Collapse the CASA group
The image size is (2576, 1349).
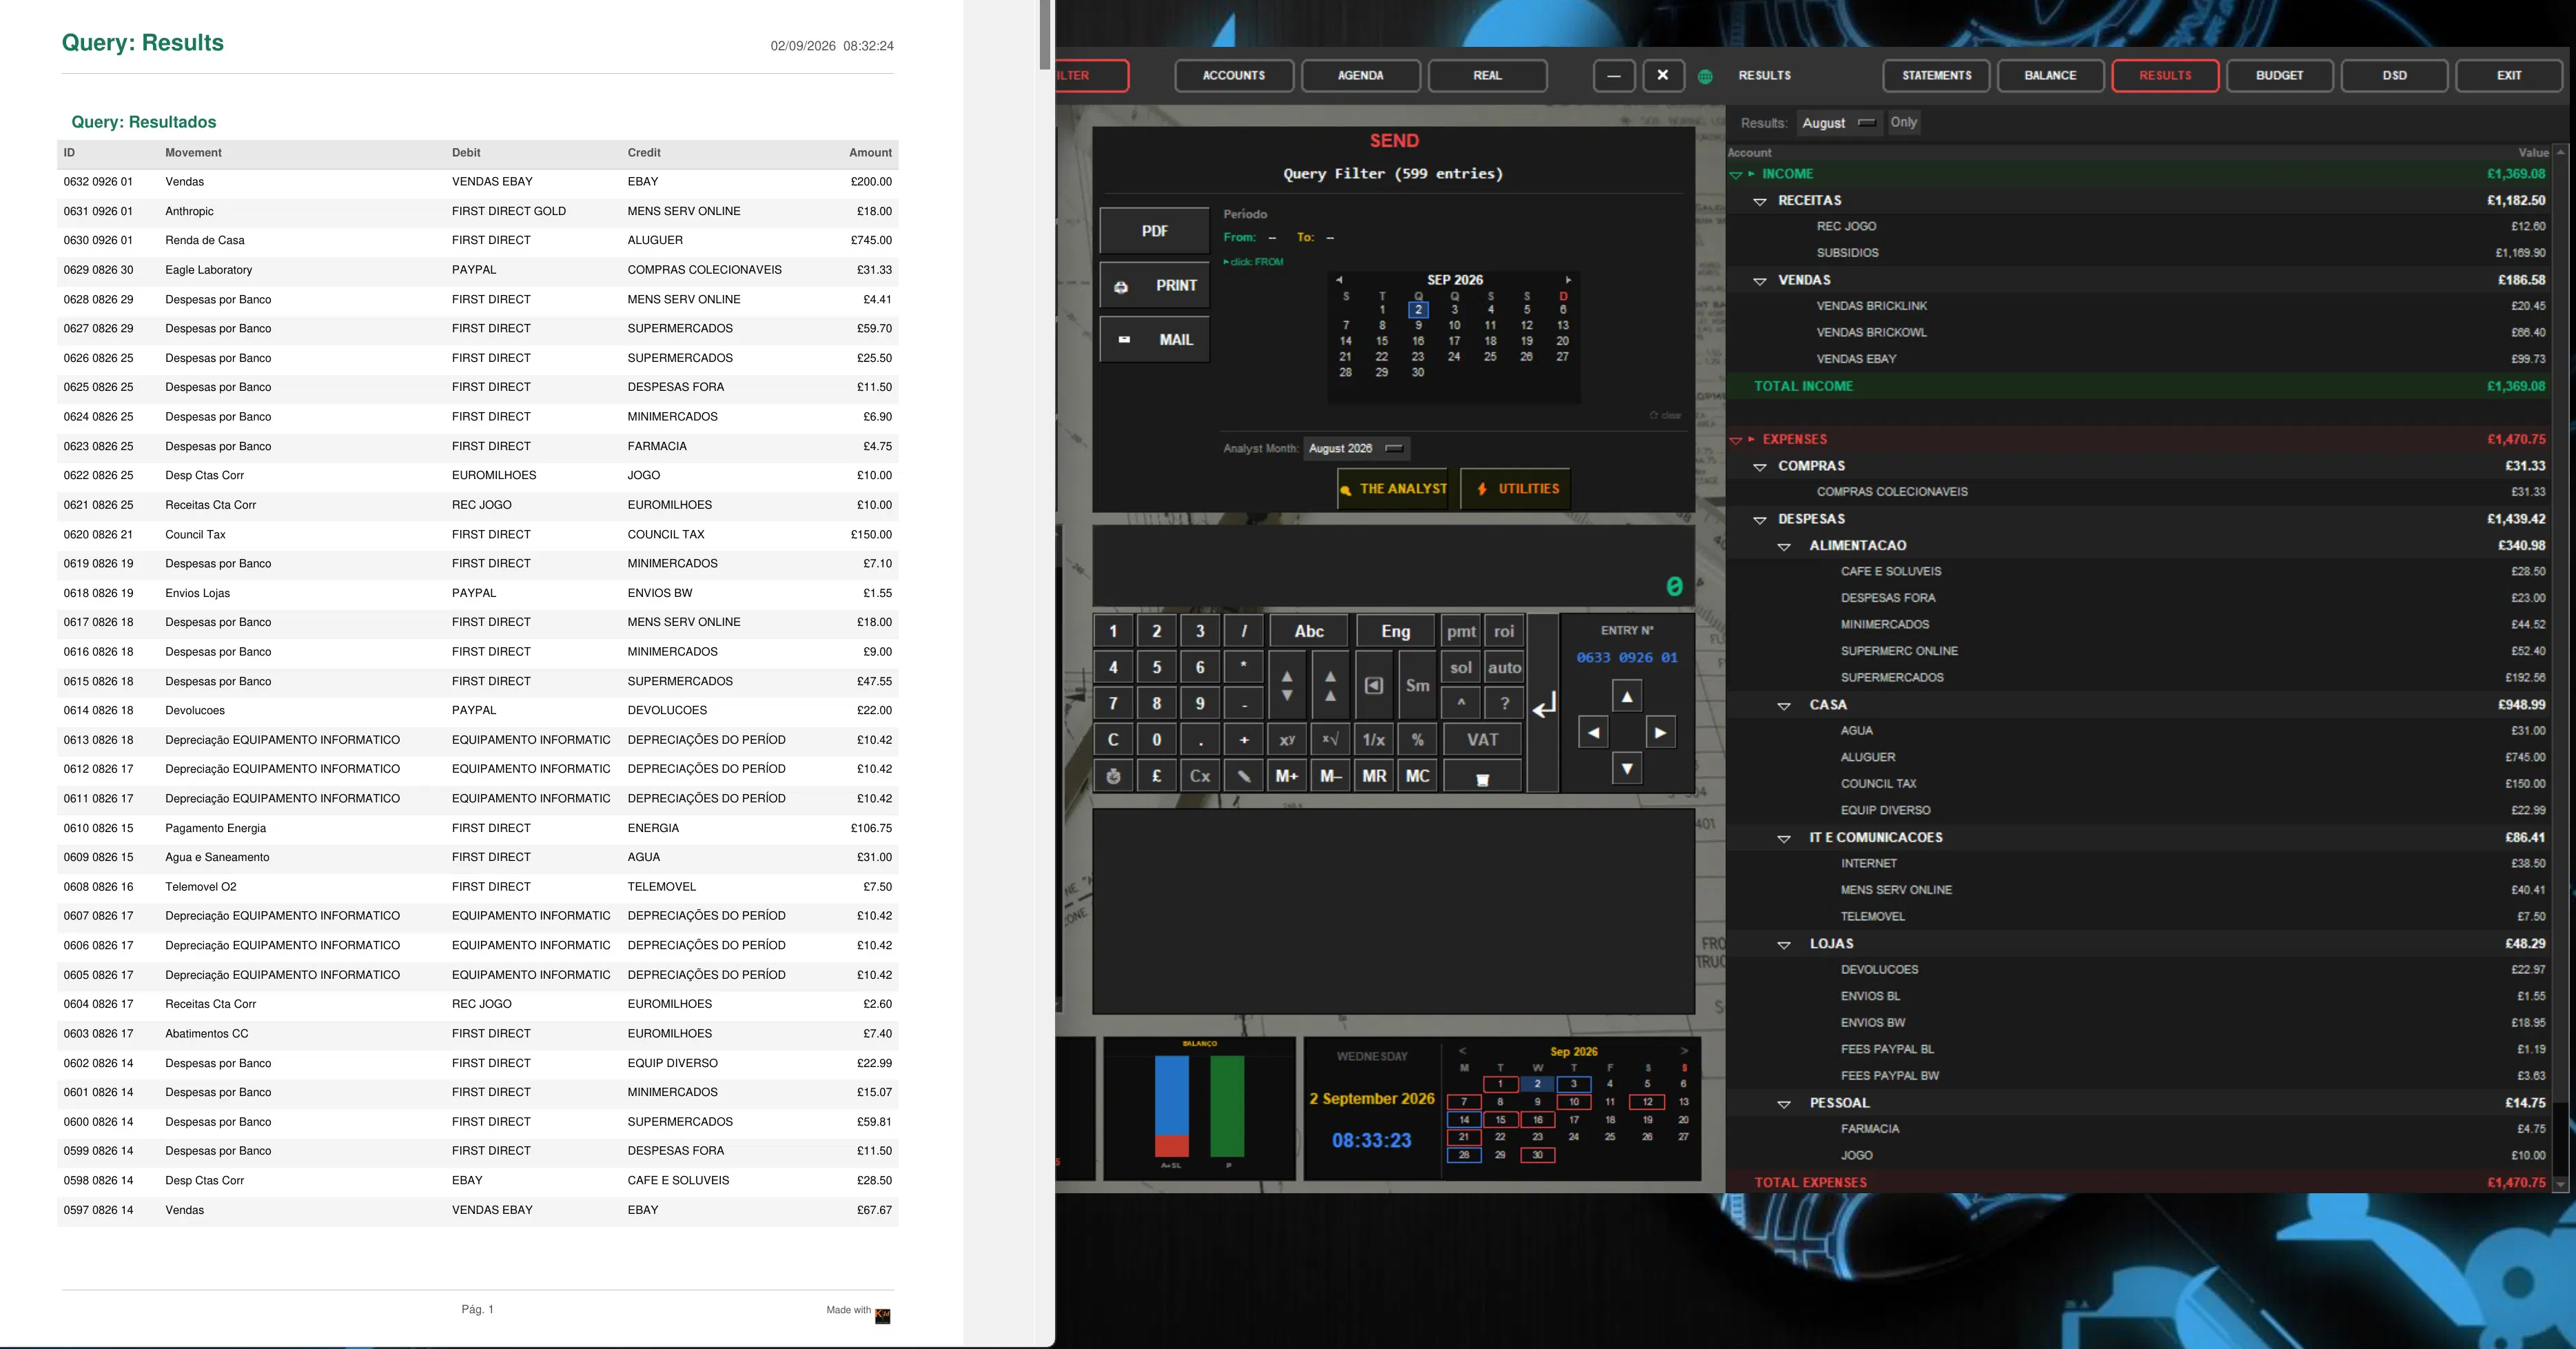[1784, 706]
